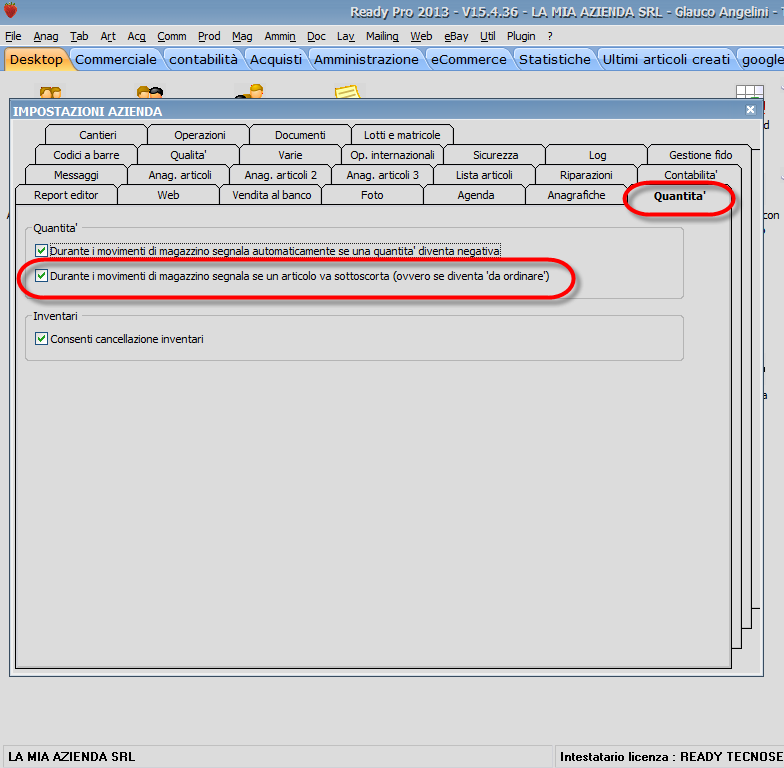Close the Impostazioni Azienda dialog
This screenshot has width=784, height=768.
pos(750,110)
